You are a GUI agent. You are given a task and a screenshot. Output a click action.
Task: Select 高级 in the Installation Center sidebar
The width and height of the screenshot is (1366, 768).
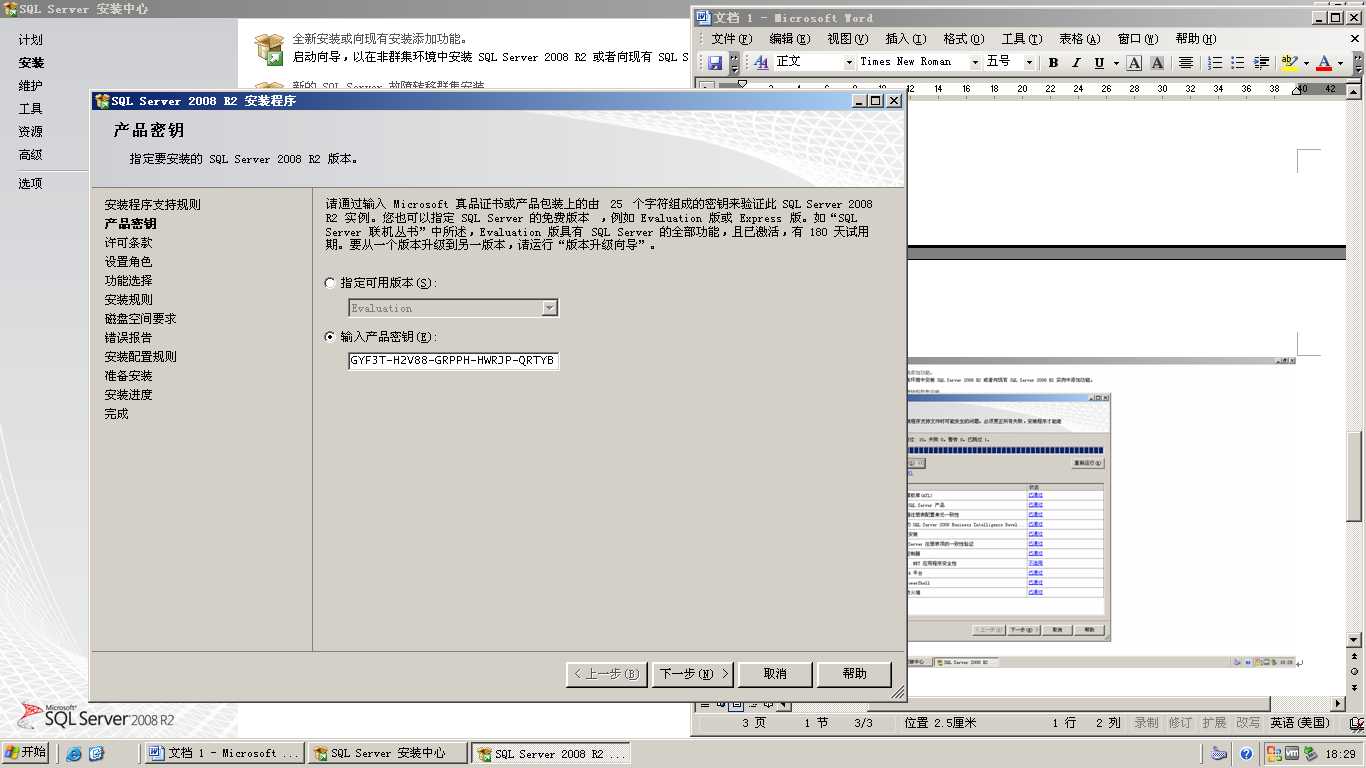[x=31, y=155]
